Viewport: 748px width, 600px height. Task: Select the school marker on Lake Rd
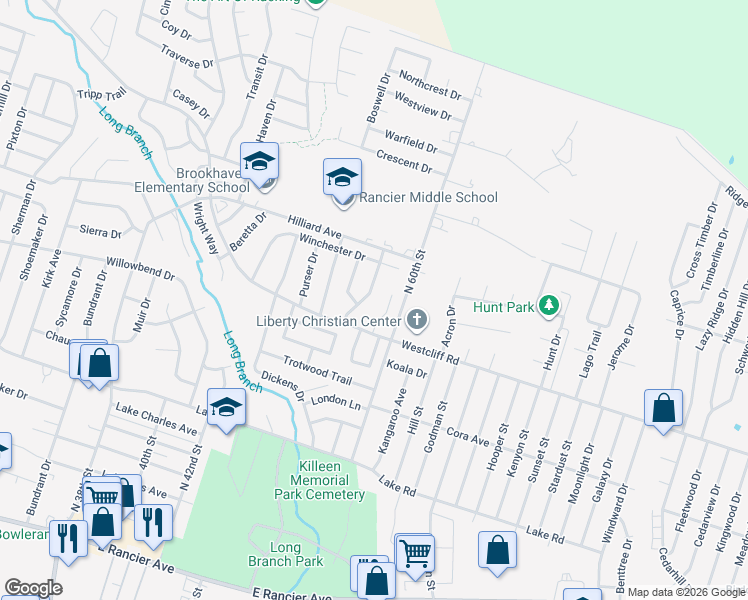[x=227, y=408]
